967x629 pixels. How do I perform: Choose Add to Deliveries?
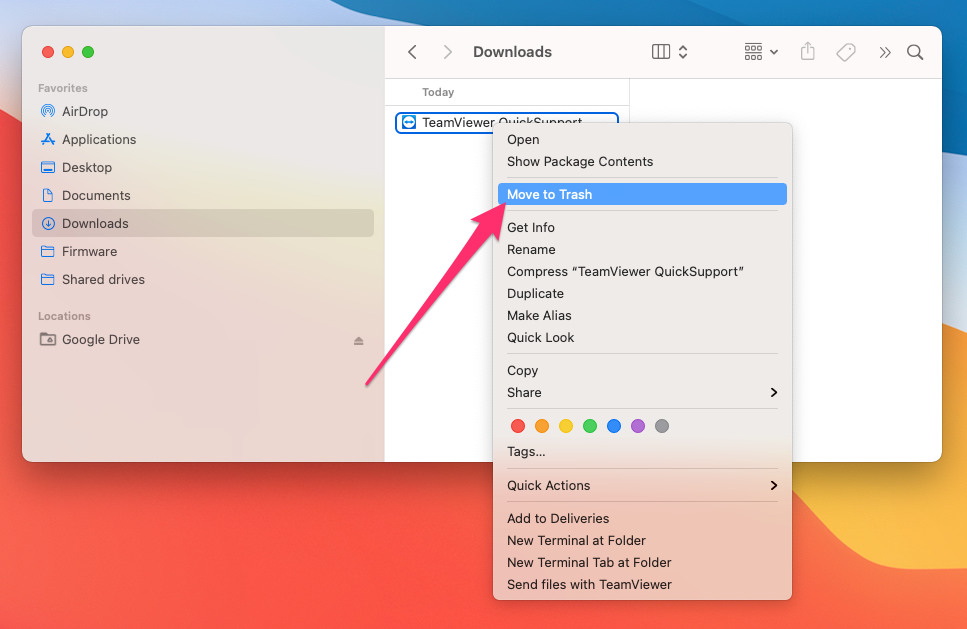coord(642,519)
